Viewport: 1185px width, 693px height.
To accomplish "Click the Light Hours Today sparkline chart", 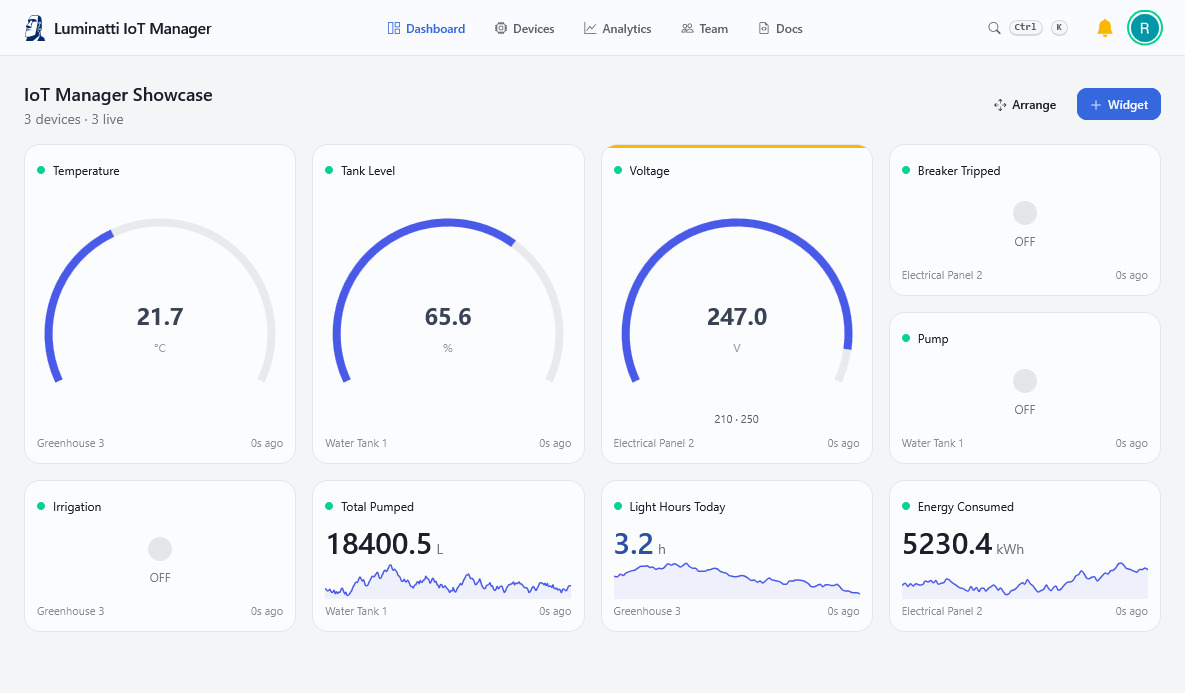I will (x=736, y=580).
